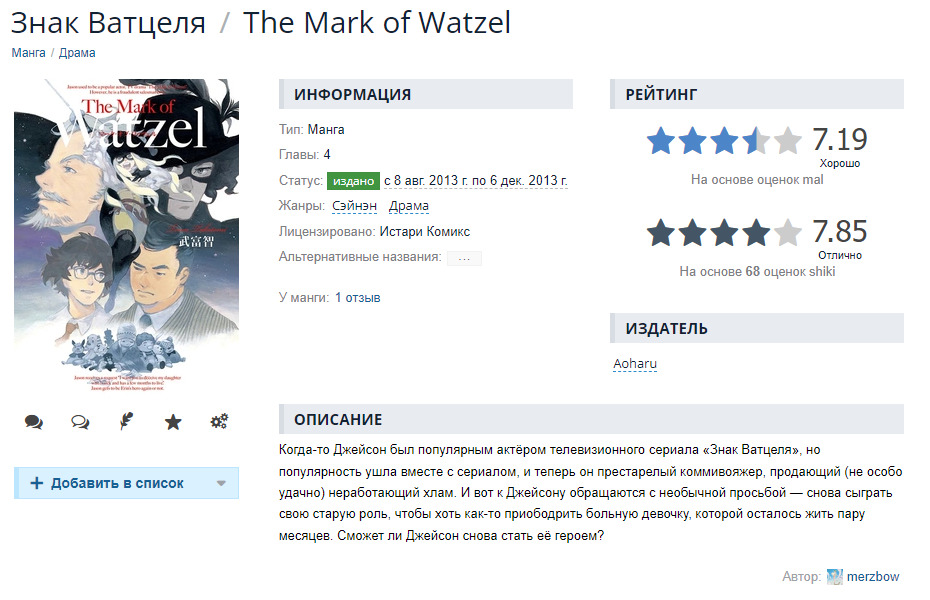This screenshot has height=600, width=930.
Task: Open comments via solid speech bubbles icon
Action: (x=34, y=422)
